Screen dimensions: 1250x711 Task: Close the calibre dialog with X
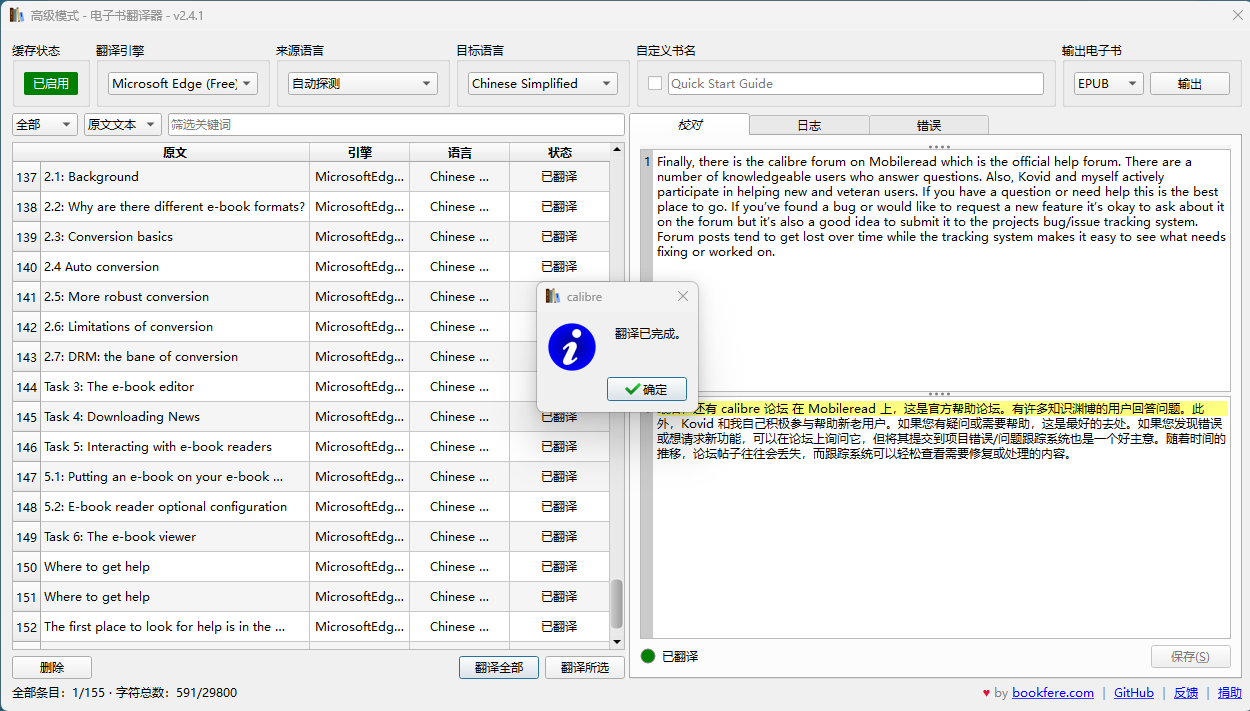pyautogui.click(x=683, y=296)
